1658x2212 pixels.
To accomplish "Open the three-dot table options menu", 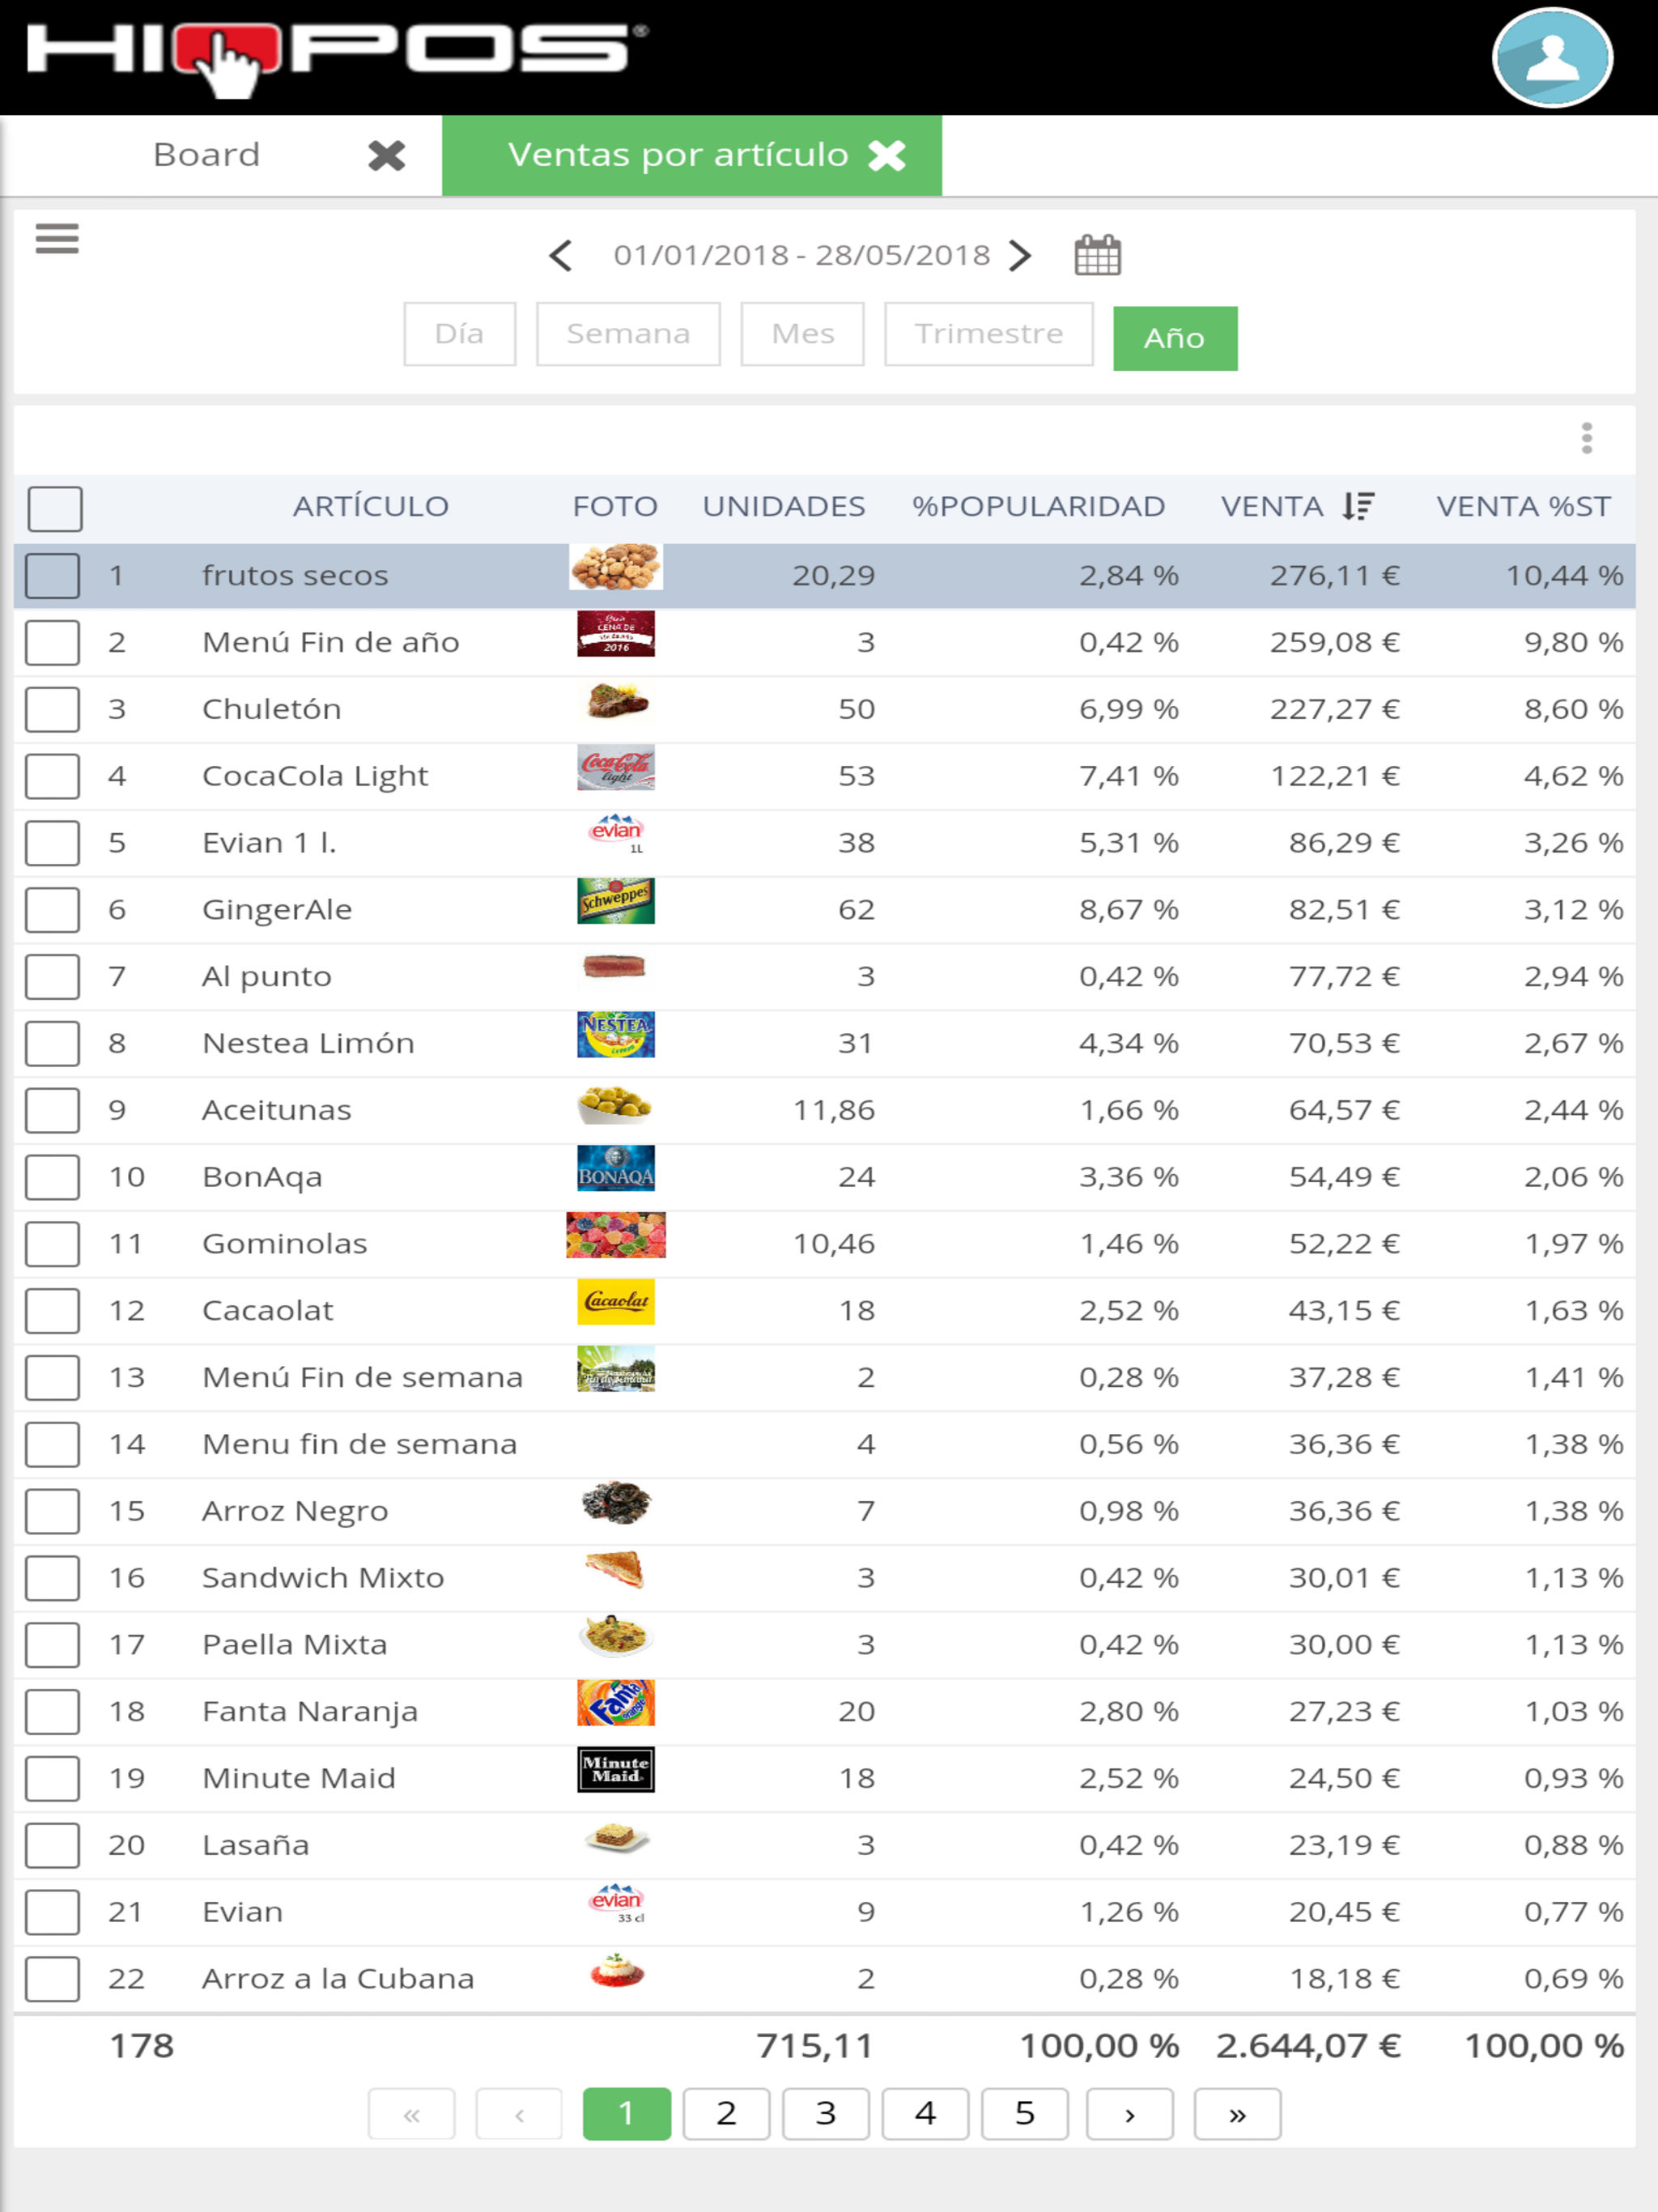I will (1586, 438).
